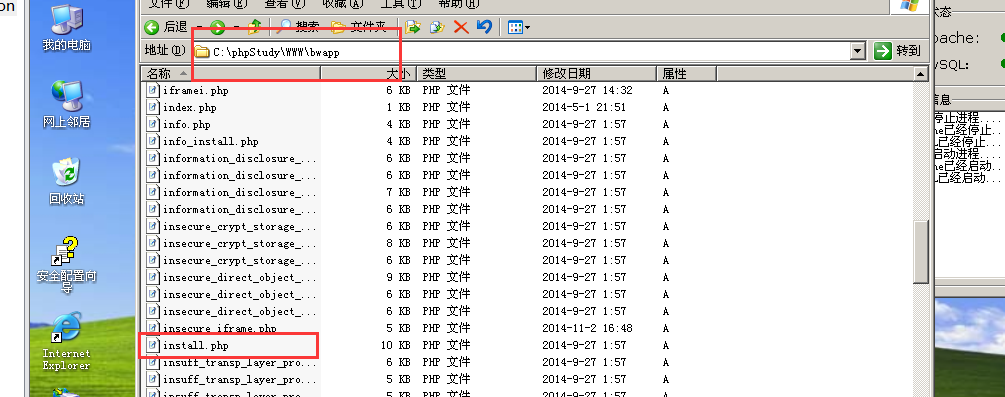Select the insecure_crypt_storage file sized 8 KB

(x=240, y=244)
